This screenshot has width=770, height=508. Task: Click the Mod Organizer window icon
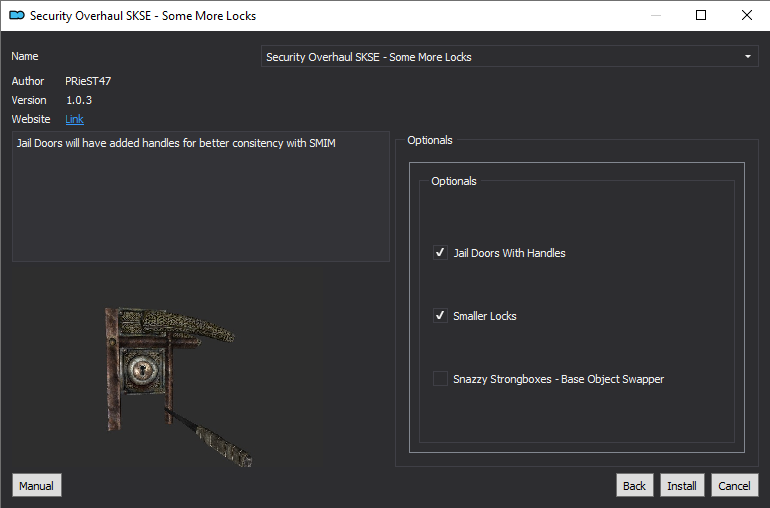click(x=17, y=15)
